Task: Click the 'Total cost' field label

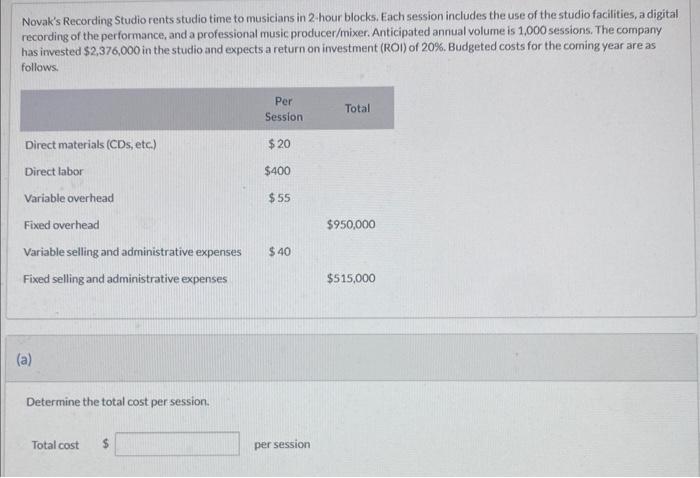Action: [x=55, y=445]
